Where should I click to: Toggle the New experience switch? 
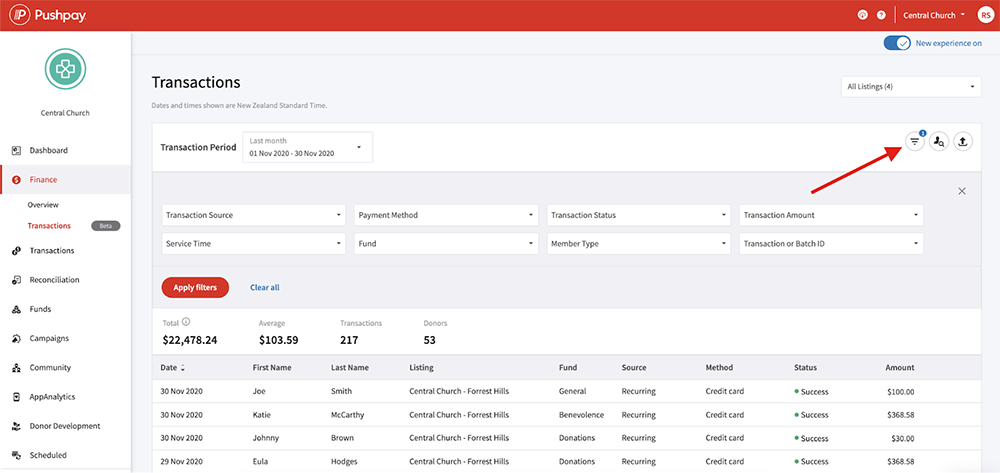pos(897,44)
